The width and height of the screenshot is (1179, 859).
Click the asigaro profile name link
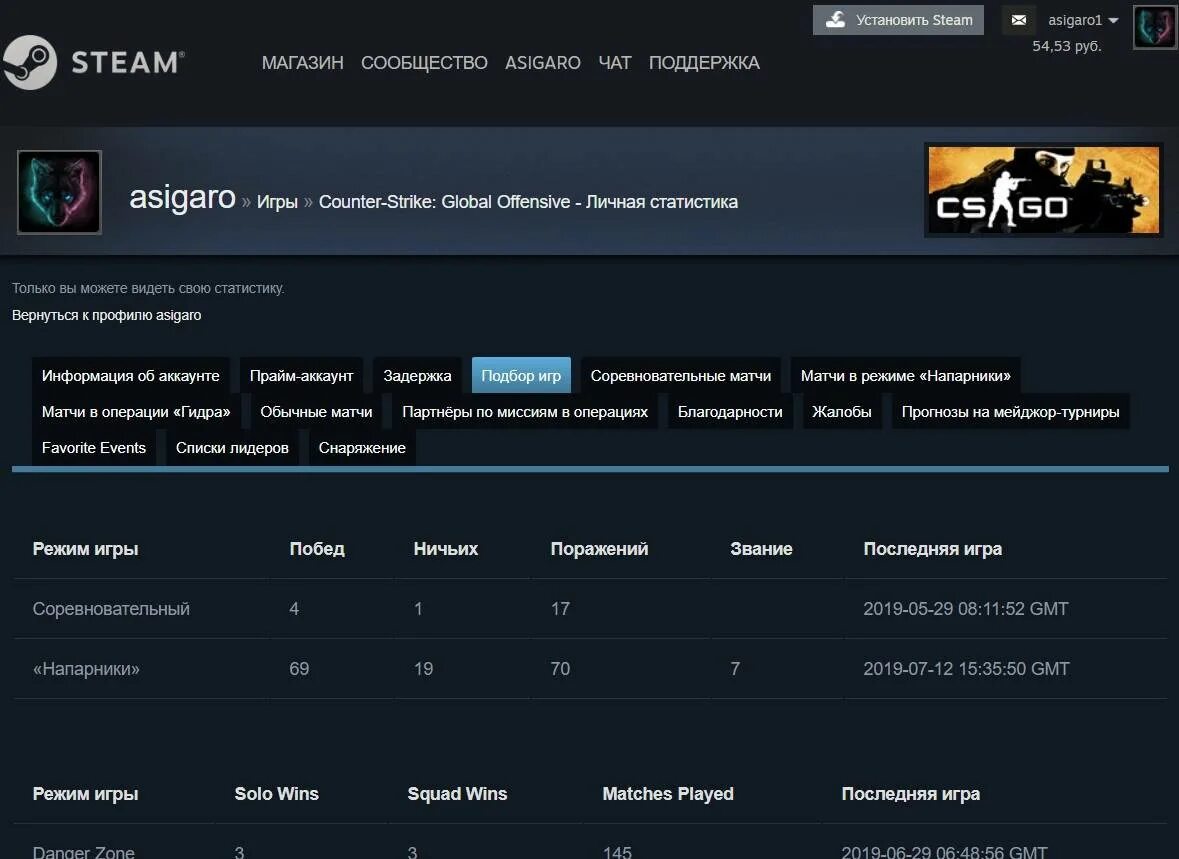[x=183, y=197]
